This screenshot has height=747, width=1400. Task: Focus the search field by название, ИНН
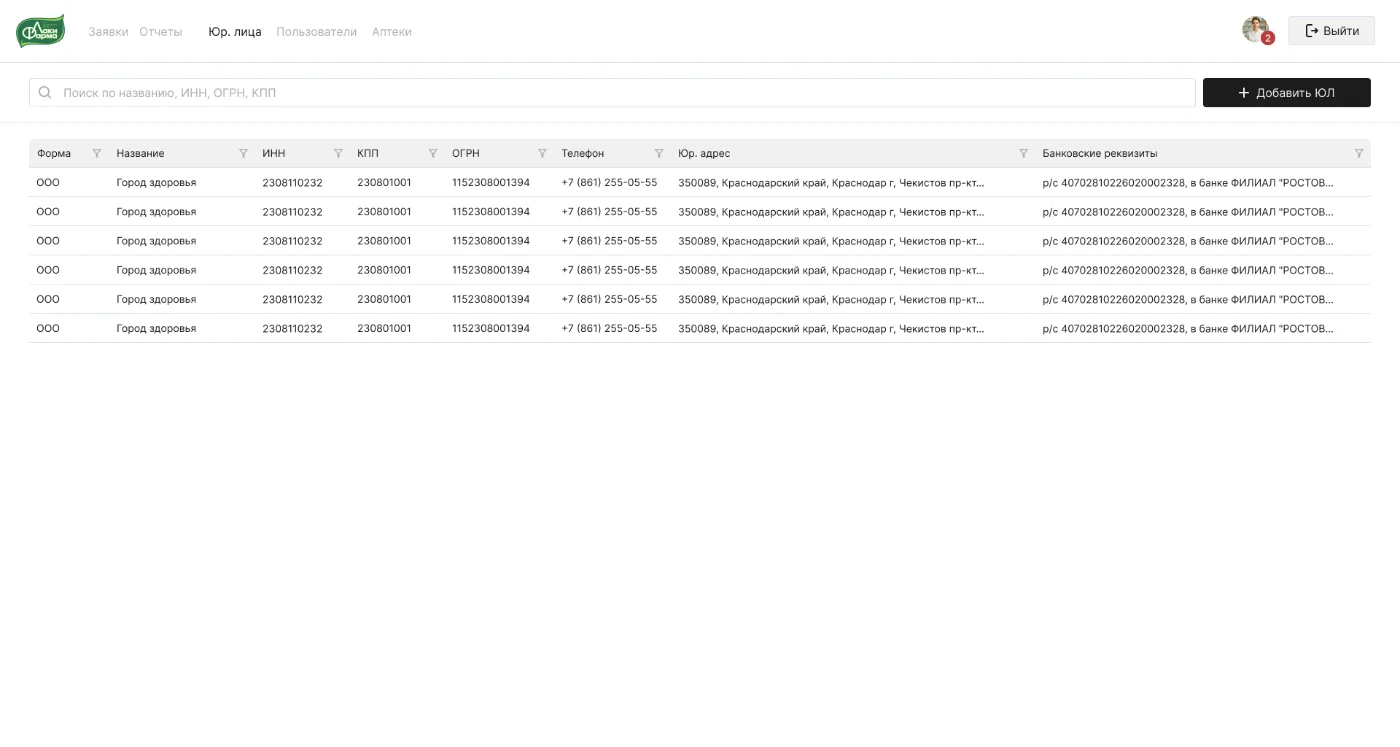(x=620, y=93)
